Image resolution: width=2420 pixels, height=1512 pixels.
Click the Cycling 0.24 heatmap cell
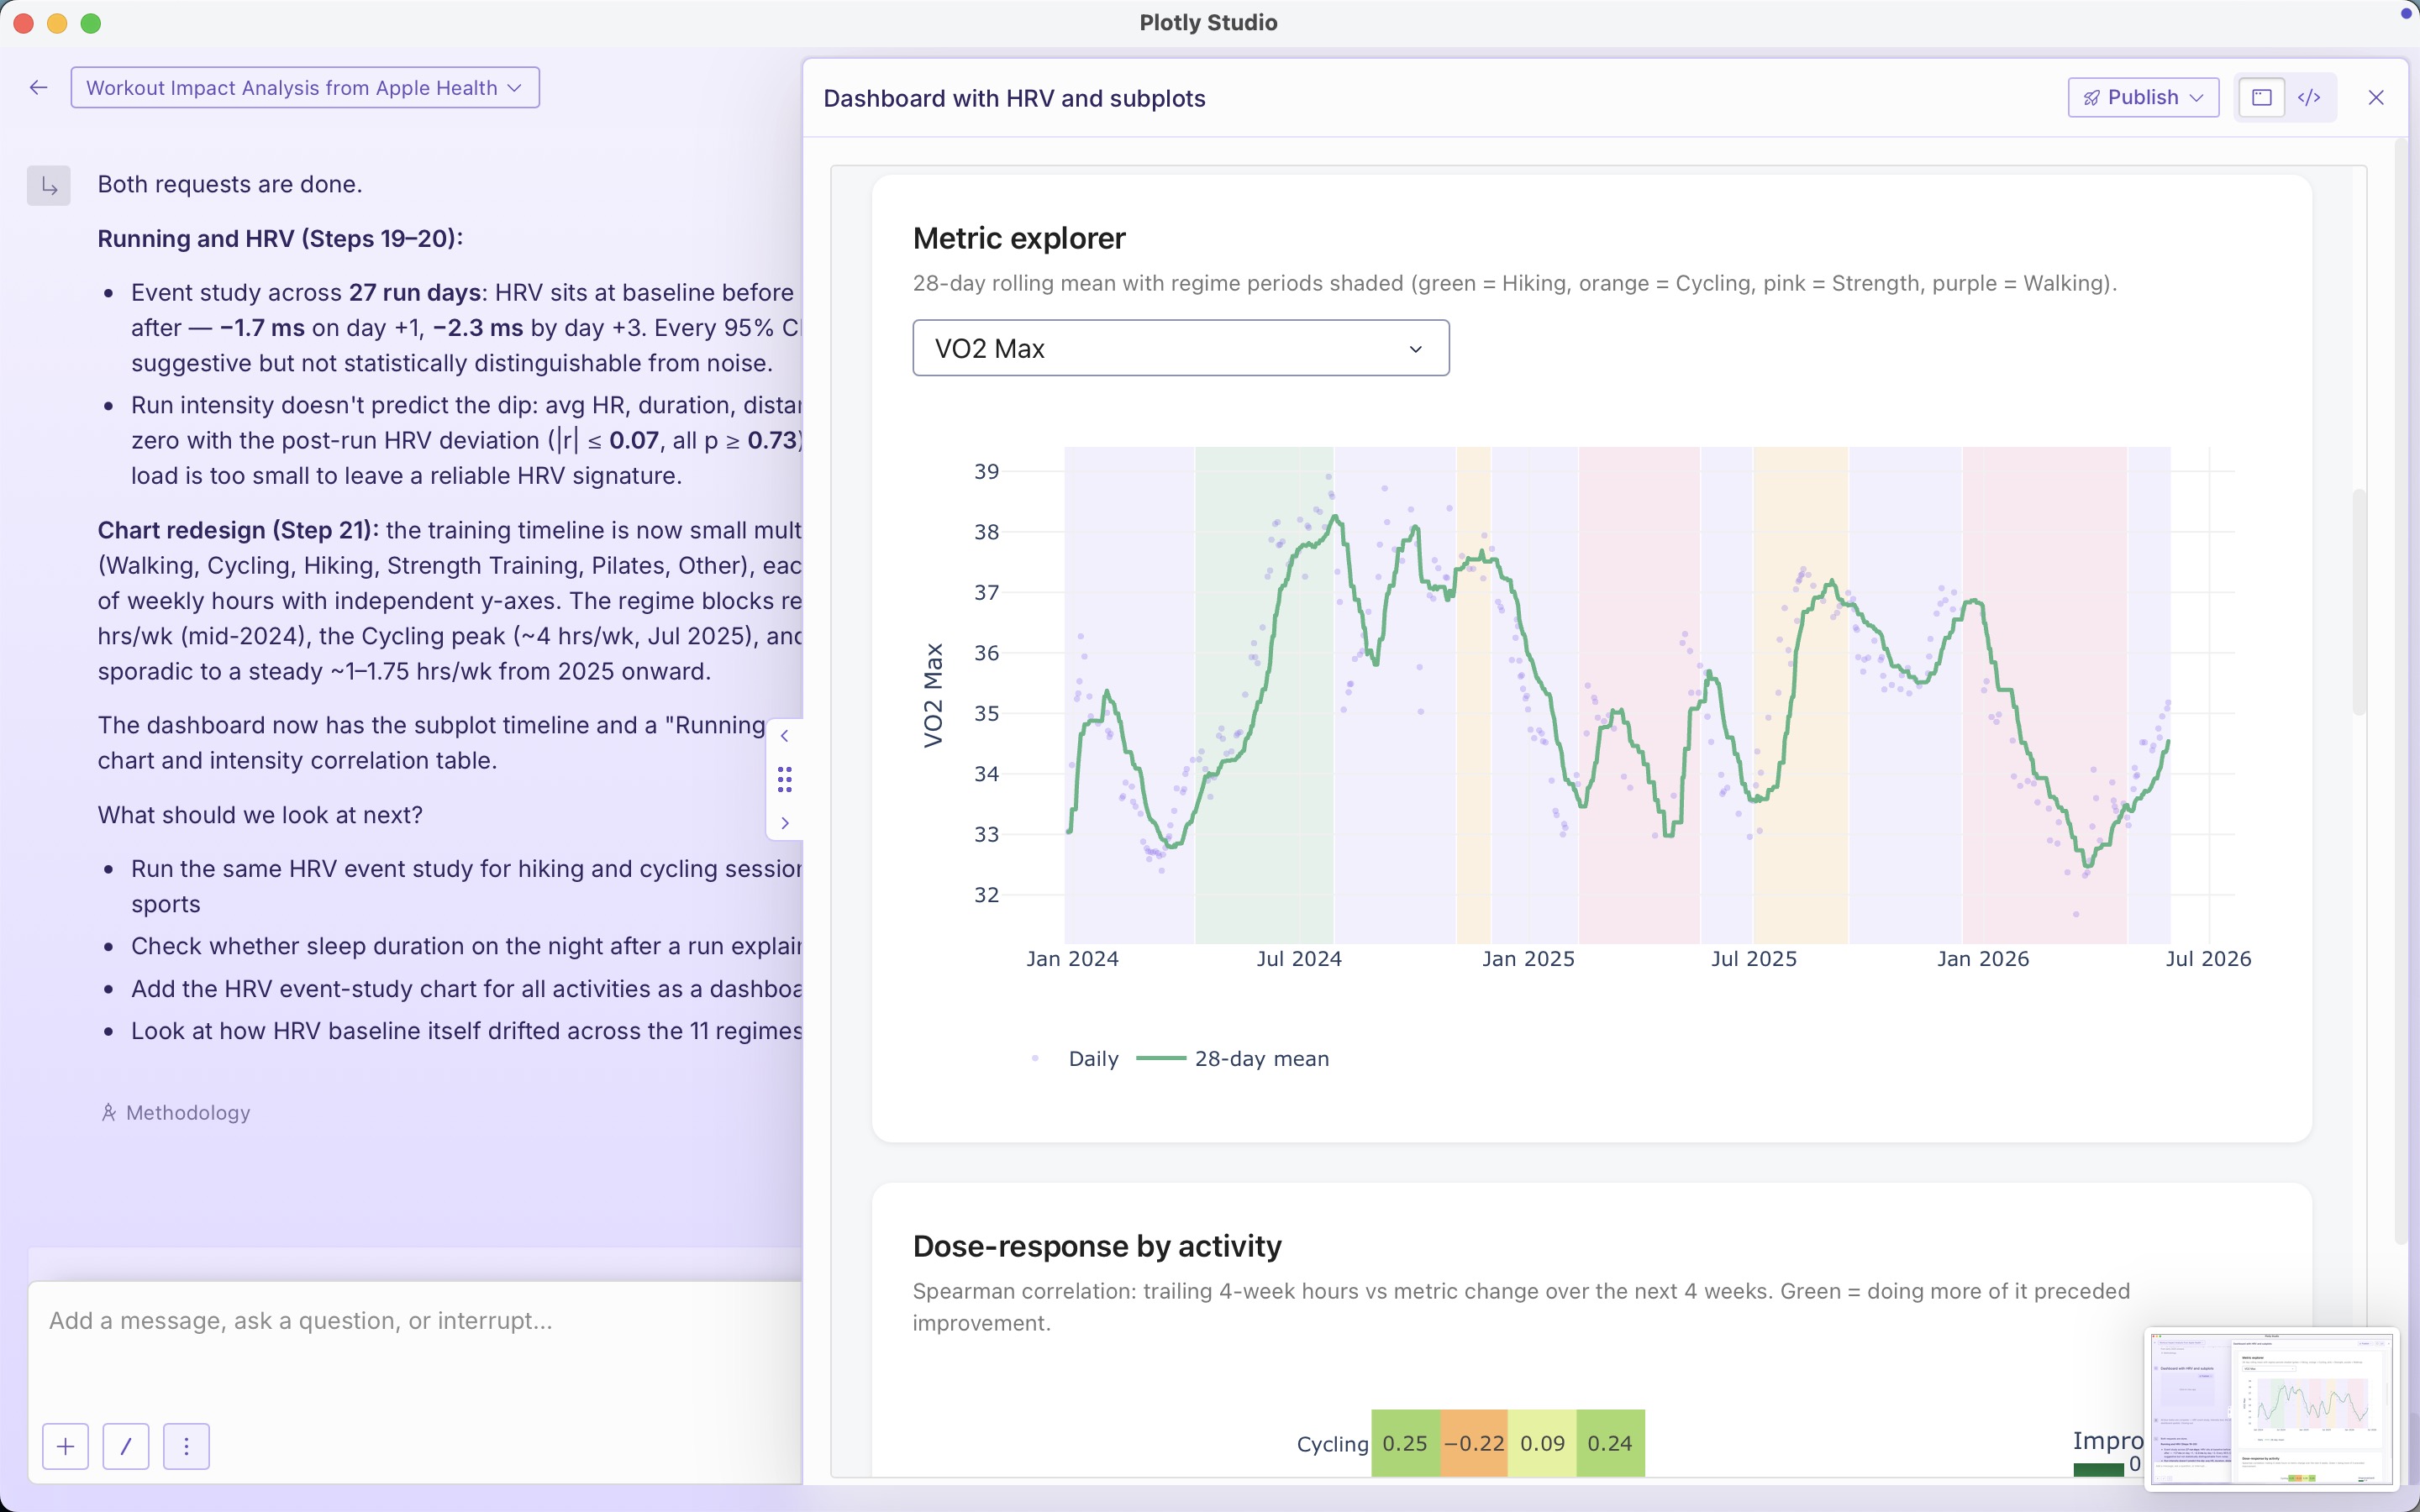pos(1610,1443)
